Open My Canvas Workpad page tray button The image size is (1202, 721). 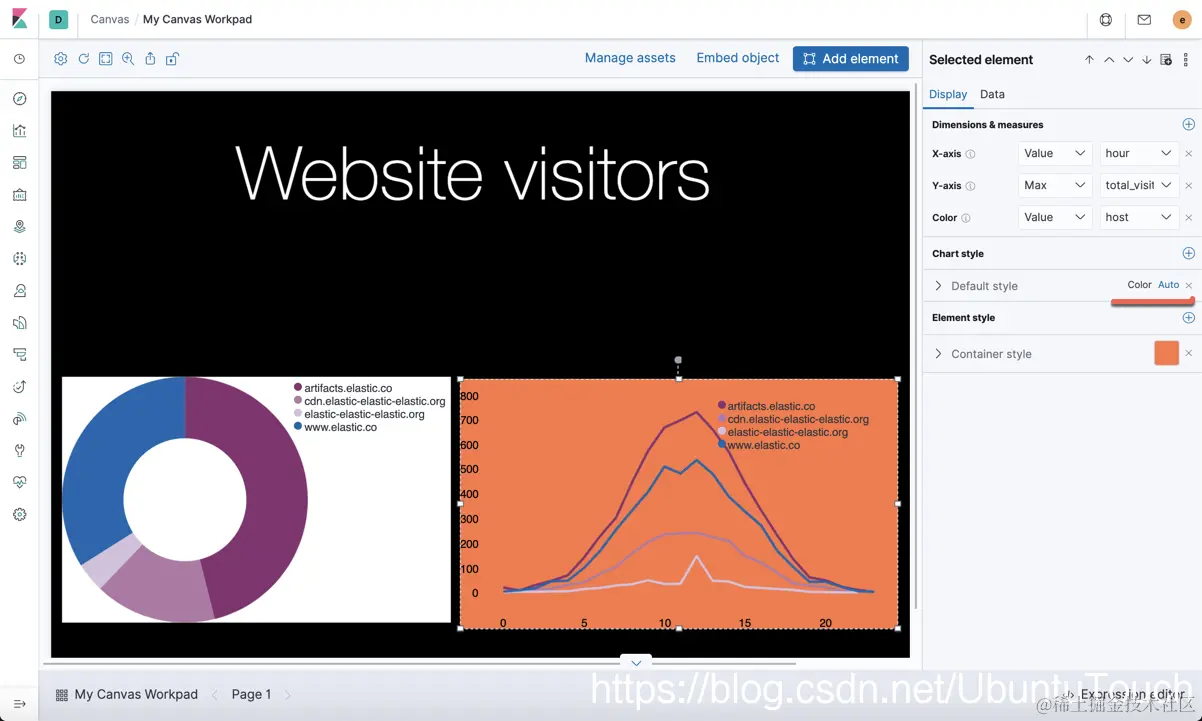127,694
